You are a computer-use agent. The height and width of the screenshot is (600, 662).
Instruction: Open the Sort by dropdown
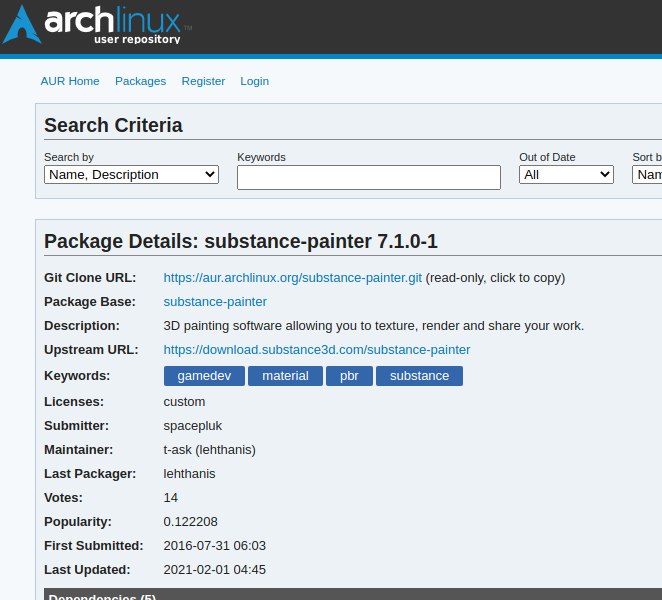647,175
